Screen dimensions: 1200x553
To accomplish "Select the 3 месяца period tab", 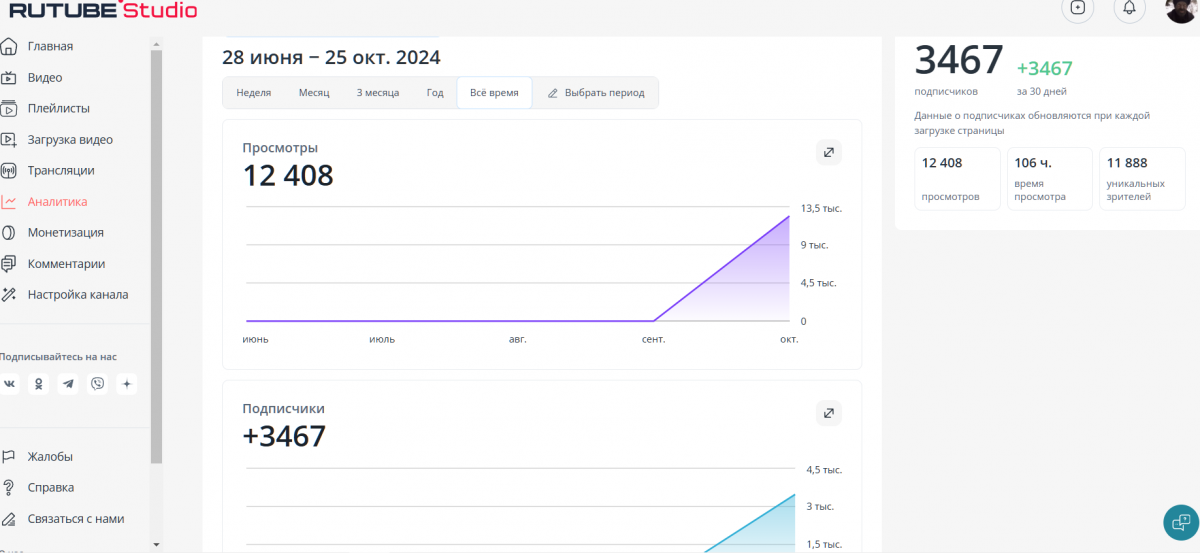I will (378, 93).
